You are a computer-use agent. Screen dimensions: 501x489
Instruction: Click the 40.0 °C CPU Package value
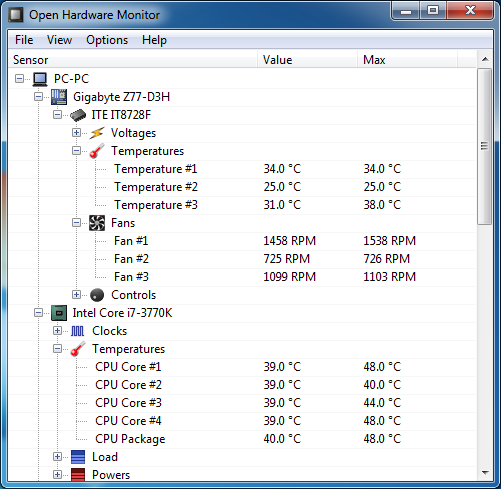[282, 439]
